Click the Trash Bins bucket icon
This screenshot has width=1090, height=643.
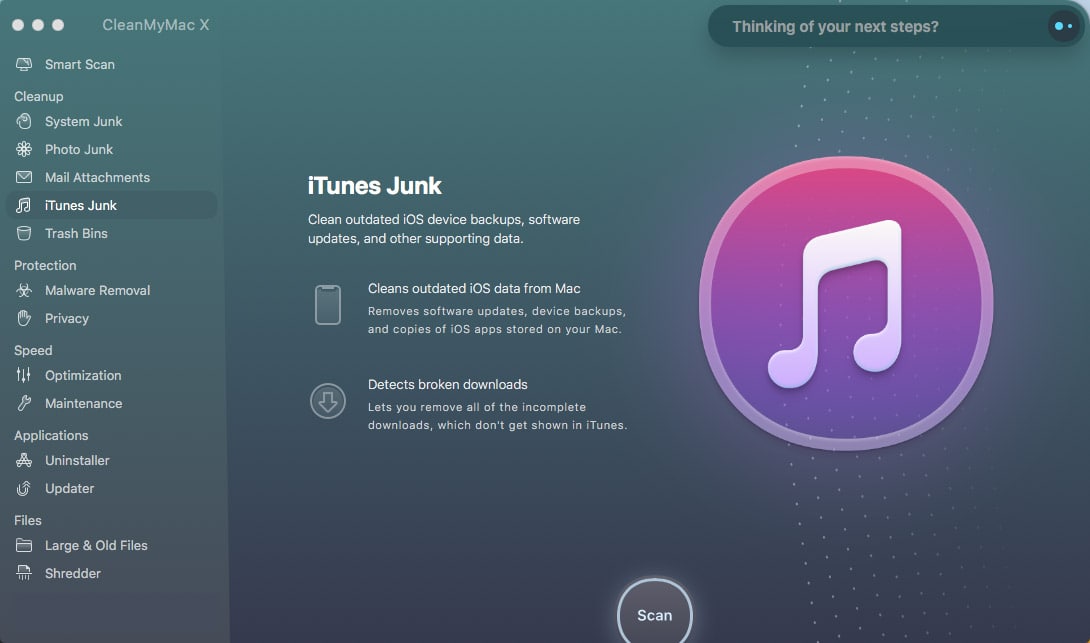tap(24, 234)
